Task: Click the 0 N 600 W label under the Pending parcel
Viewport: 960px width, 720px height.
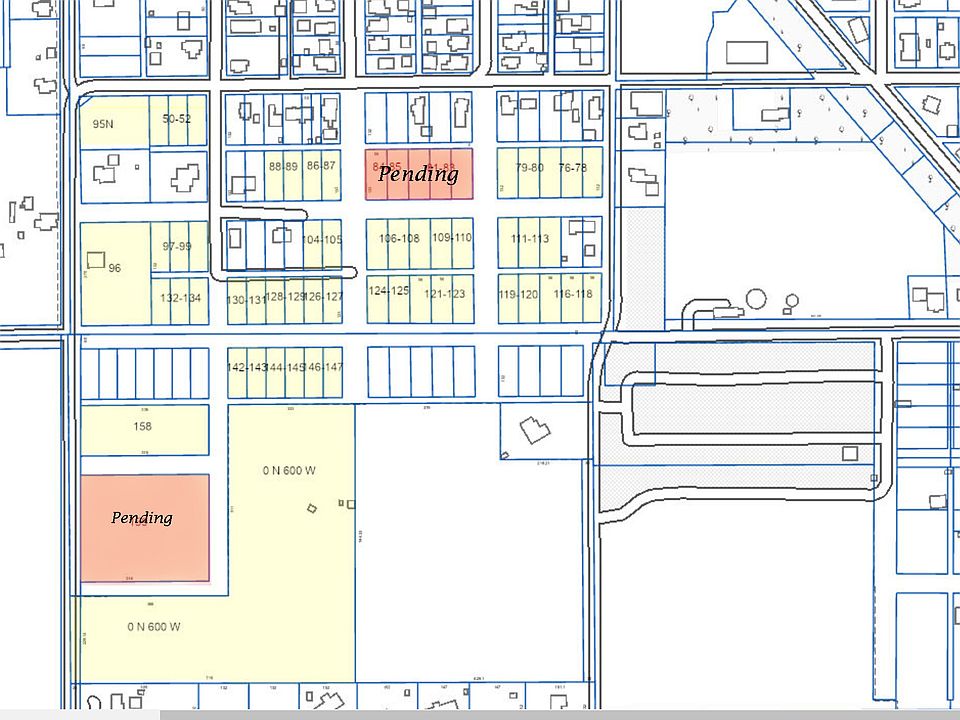Action: [x=154, y=627]
